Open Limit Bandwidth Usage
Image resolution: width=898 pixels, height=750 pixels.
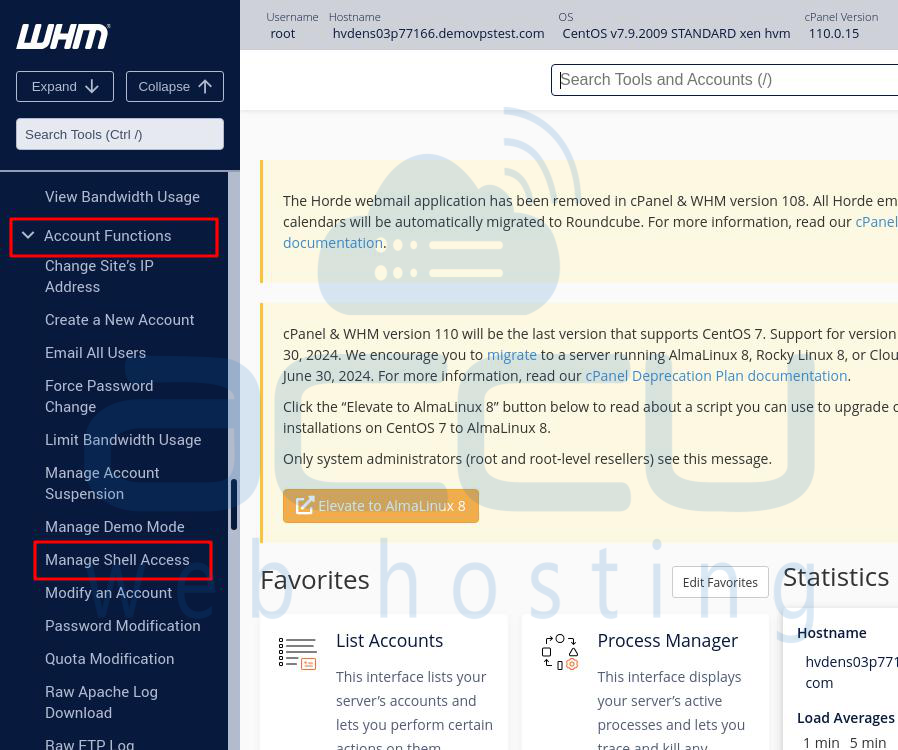(123, 440)
